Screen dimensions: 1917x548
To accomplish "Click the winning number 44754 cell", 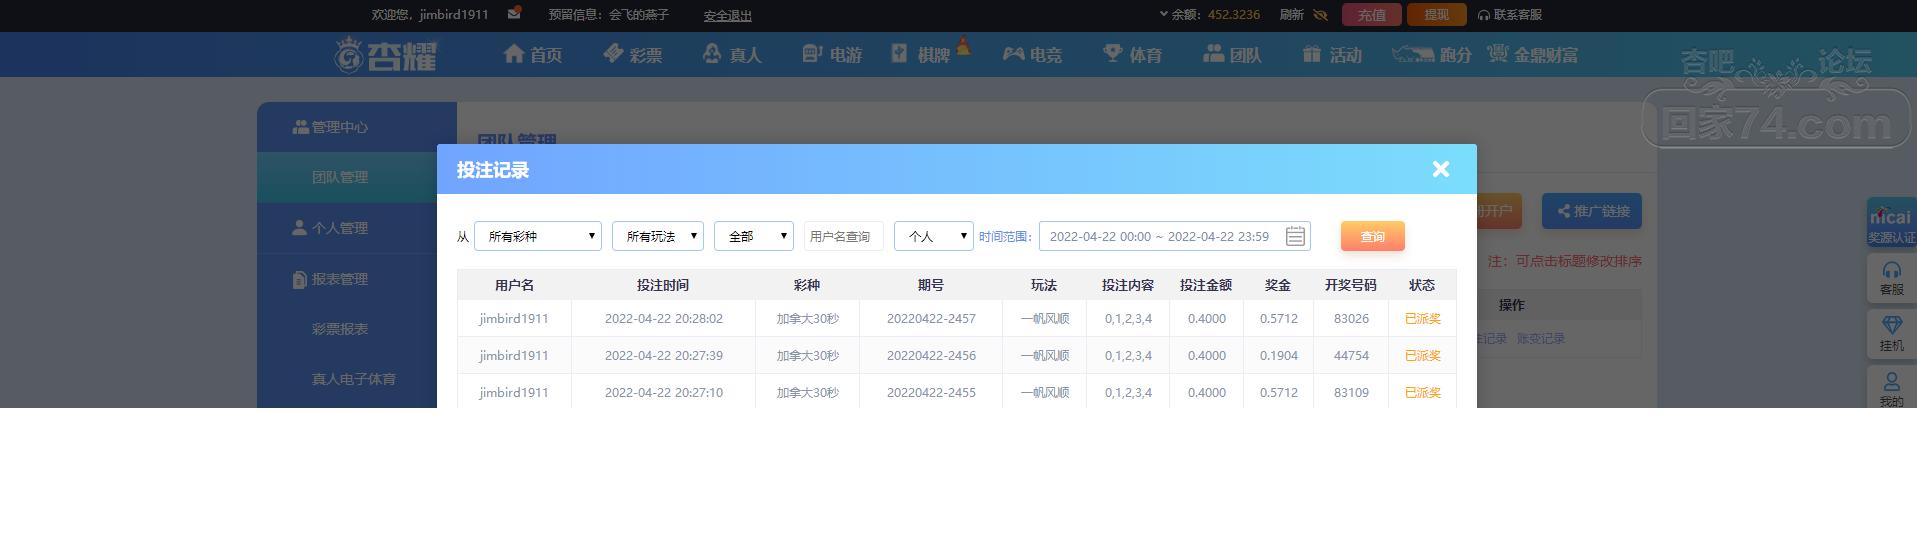I will (1351, 355).
